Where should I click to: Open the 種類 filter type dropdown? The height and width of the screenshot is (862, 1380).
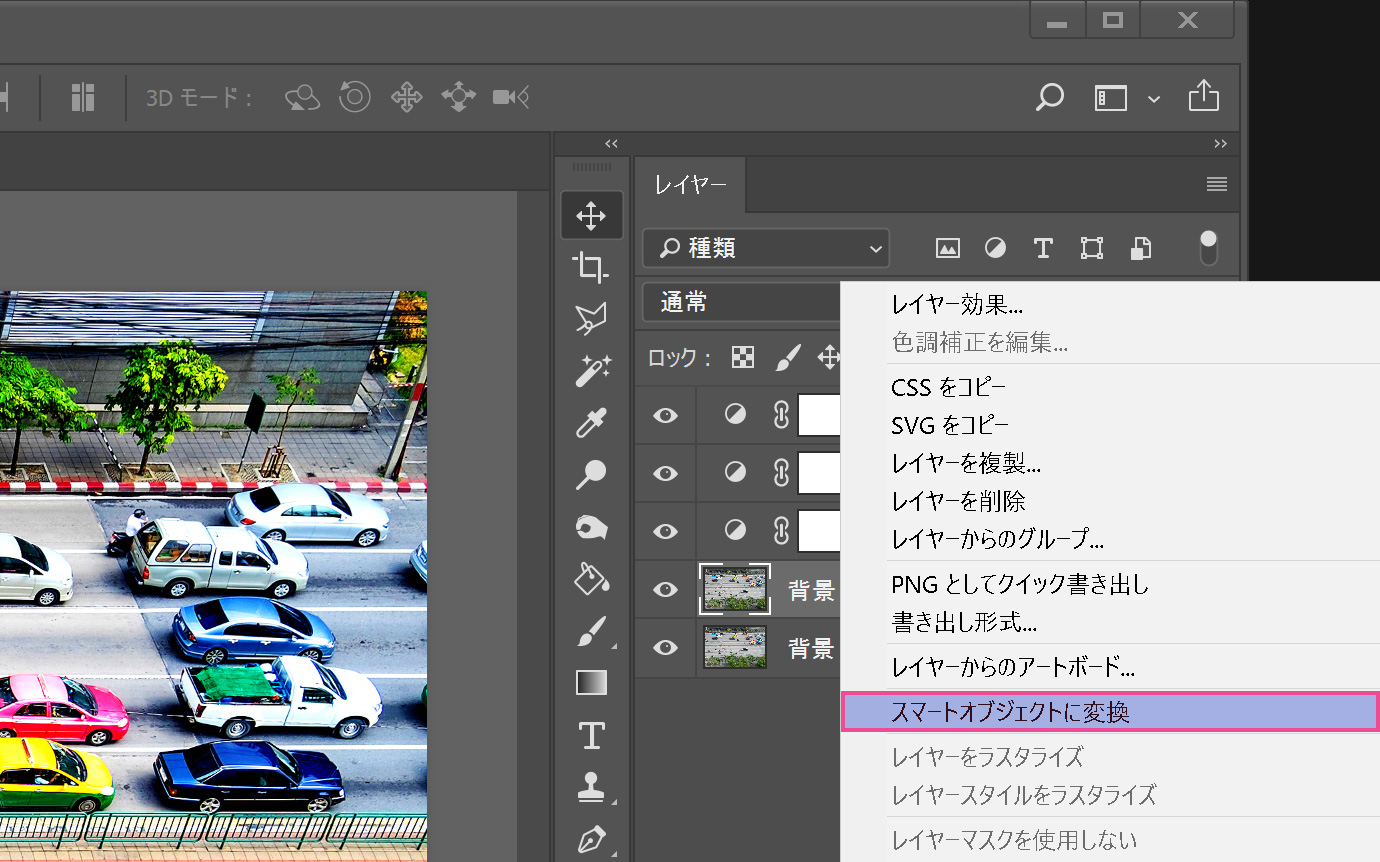click(x=765, y=248)
